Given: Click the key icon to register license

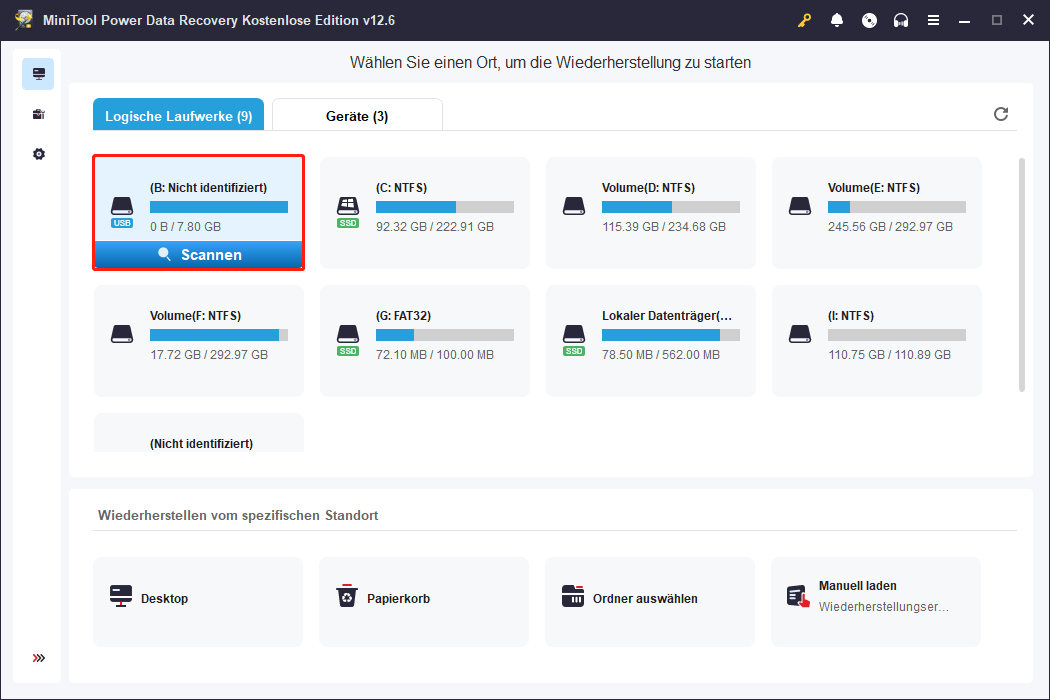Looking at the screenshot, I should pyautogui.click(x=804, y=20).
